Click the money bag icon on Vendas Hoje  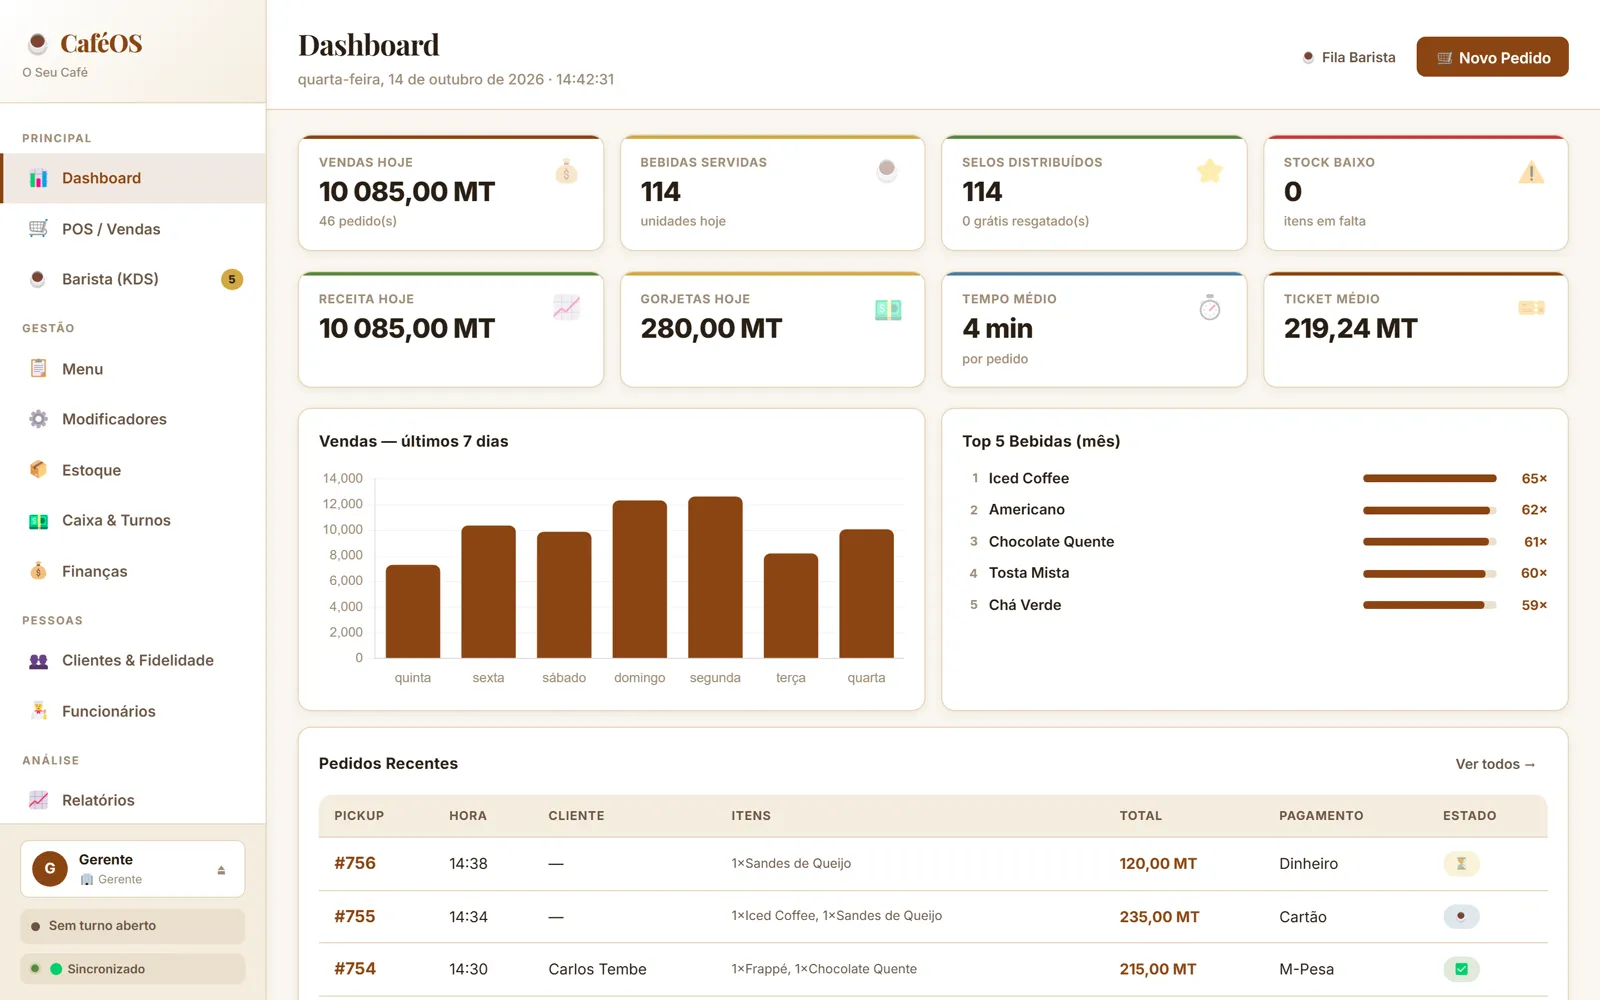(x=566, y=172)
